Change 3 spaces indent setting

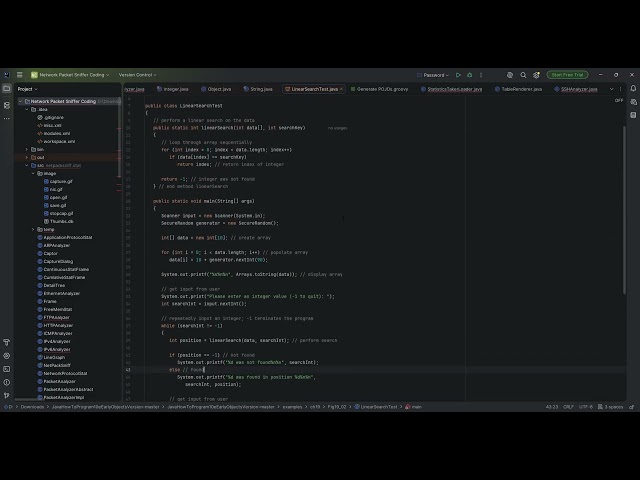[x=610, y=407]
